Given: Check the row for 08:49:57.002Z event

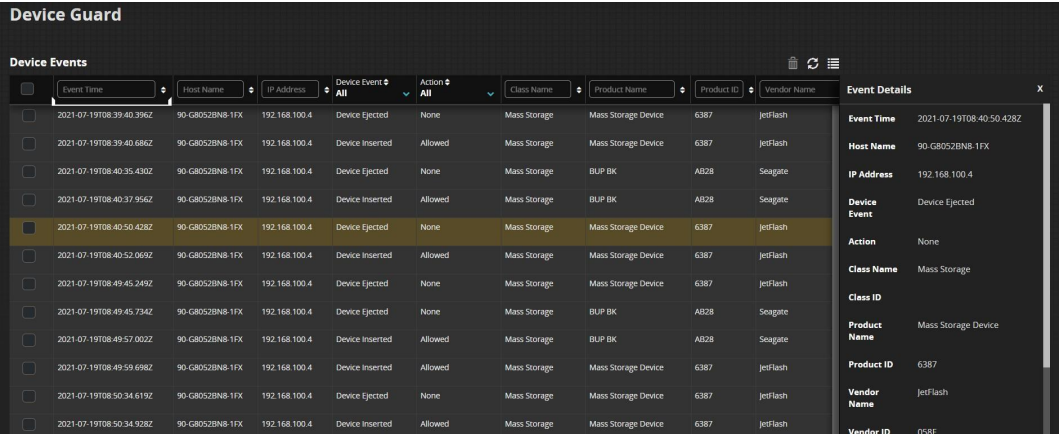Looking at the screenshot, I should tap(28, 340).
